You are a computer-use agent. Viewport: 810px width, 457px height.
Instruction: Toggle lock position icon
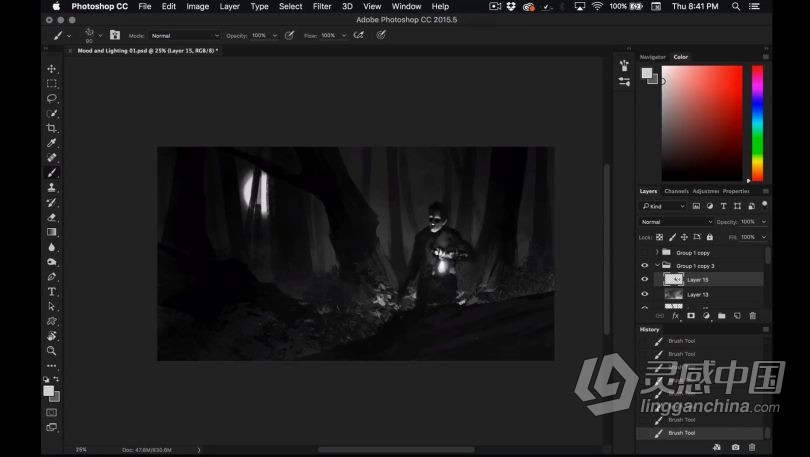(684, 237)
